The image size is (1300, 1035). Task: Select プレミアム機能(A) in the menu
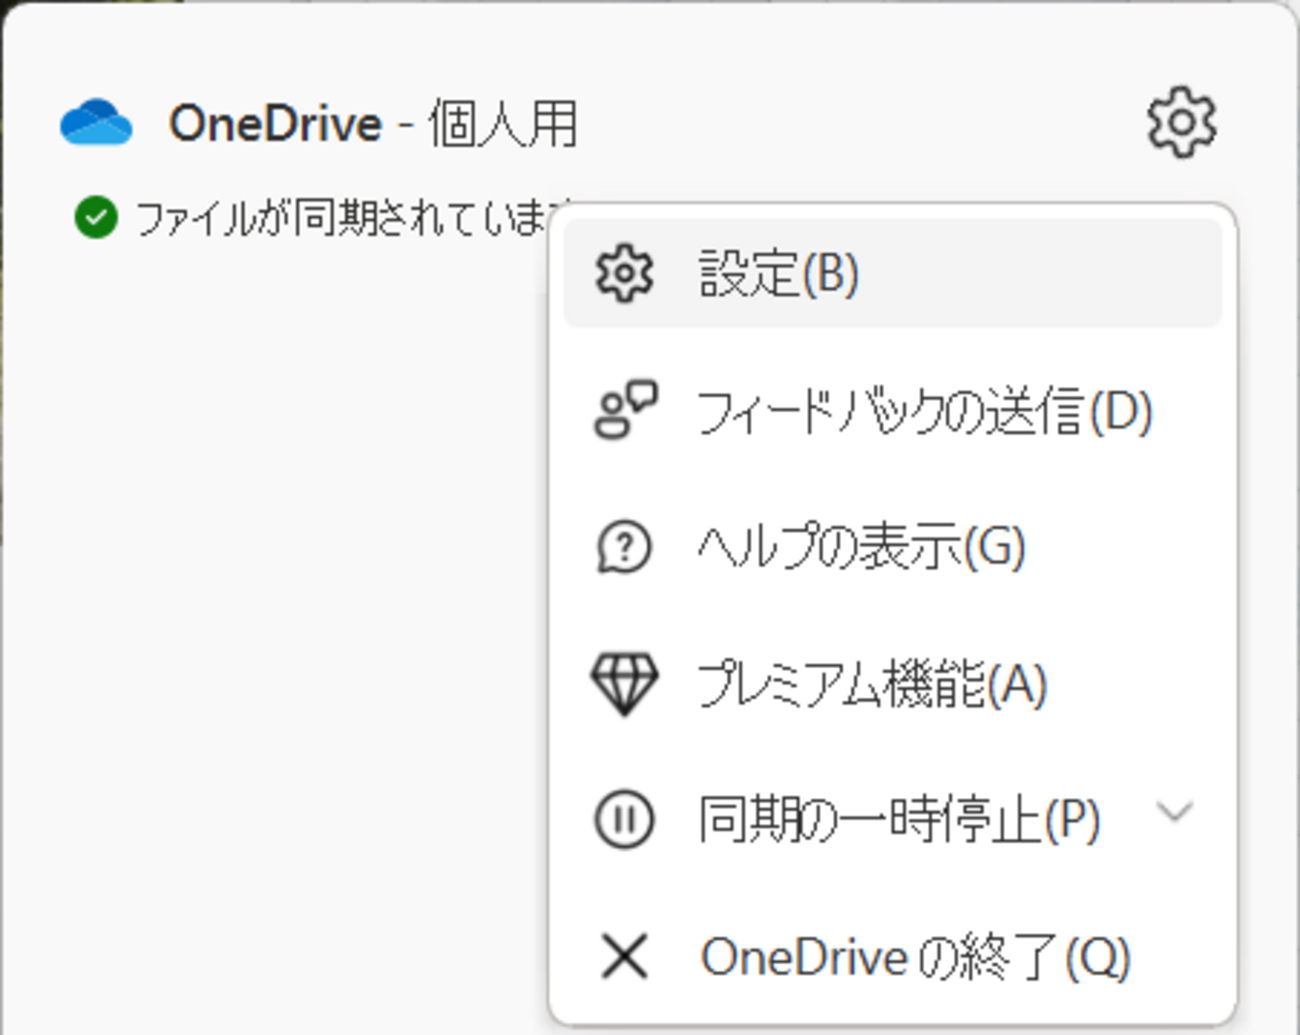(871, 684)
